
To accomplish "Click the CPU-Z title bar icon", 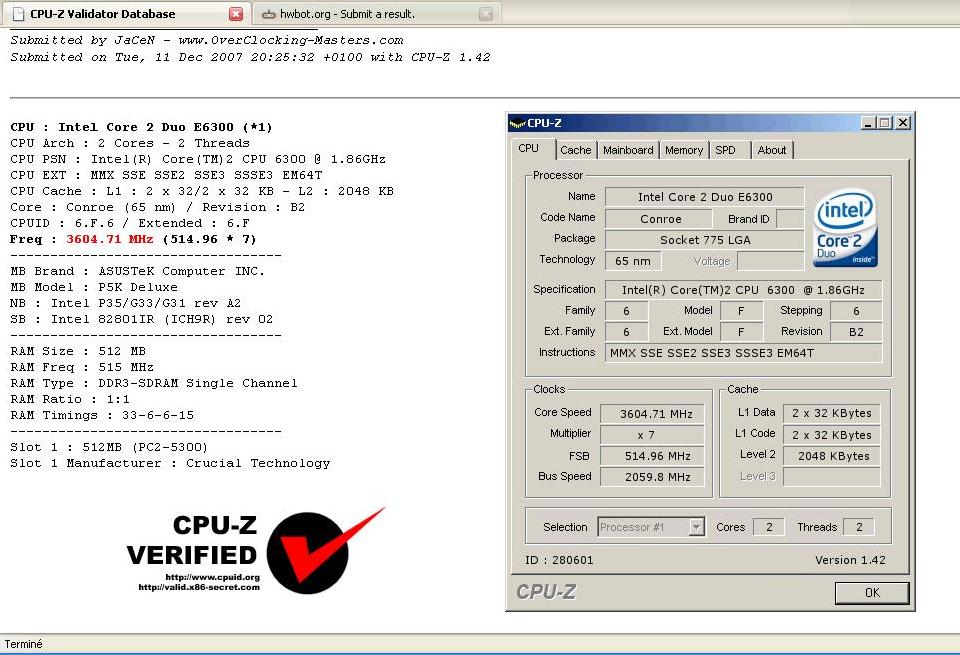I will (x=517, y=123).
